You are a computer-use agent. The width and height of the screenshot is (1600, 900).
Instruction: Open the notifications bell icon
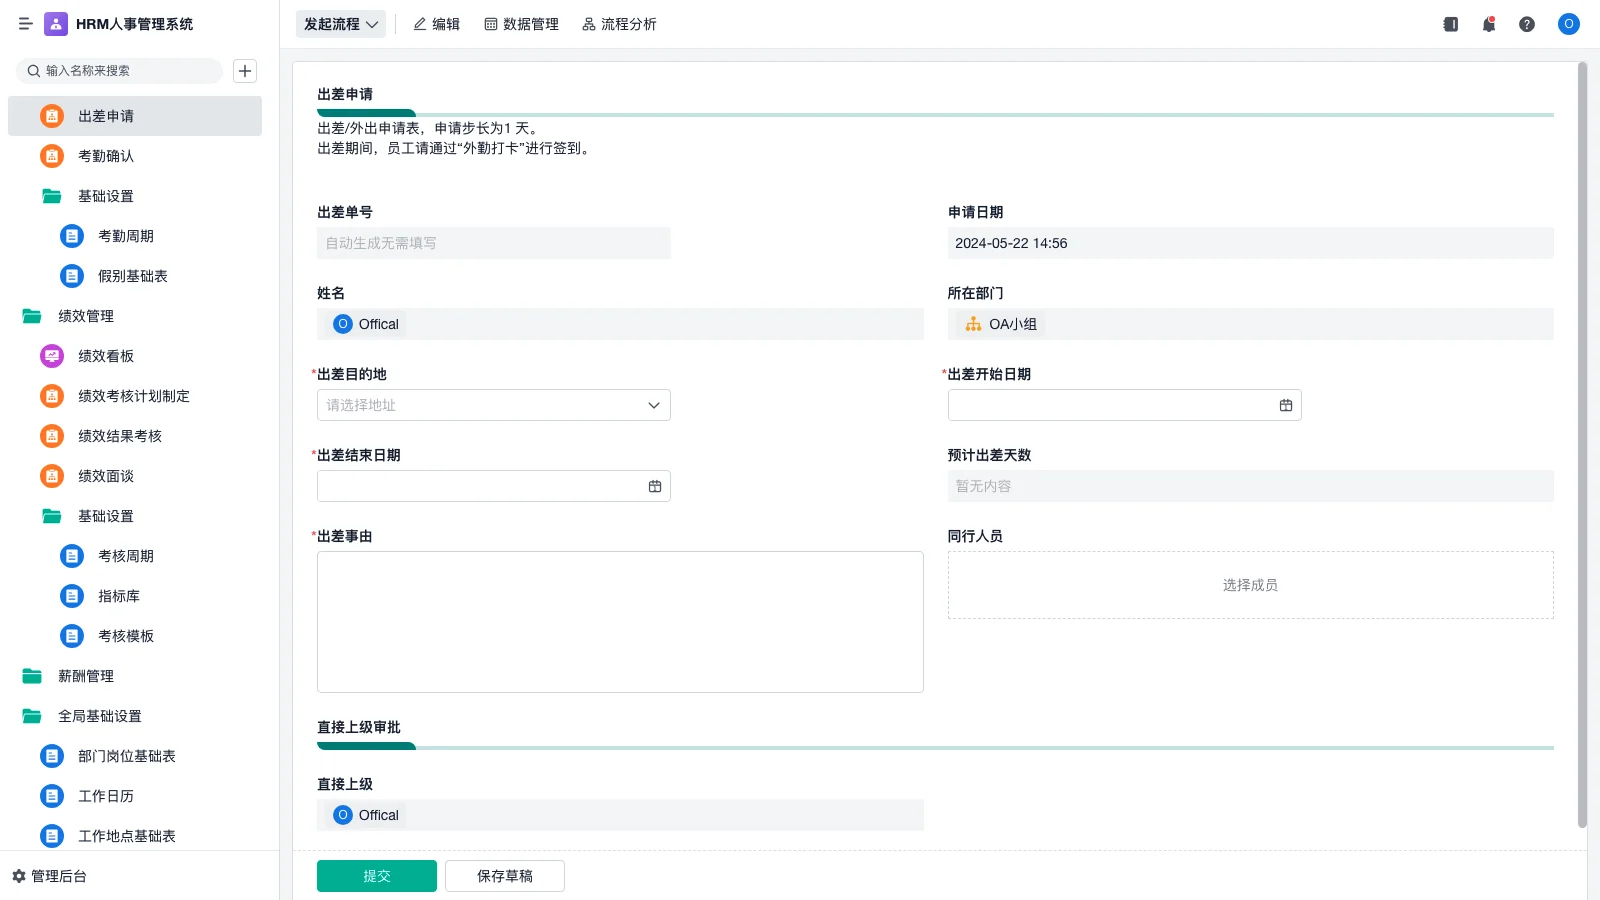[x=1488, y=24]
